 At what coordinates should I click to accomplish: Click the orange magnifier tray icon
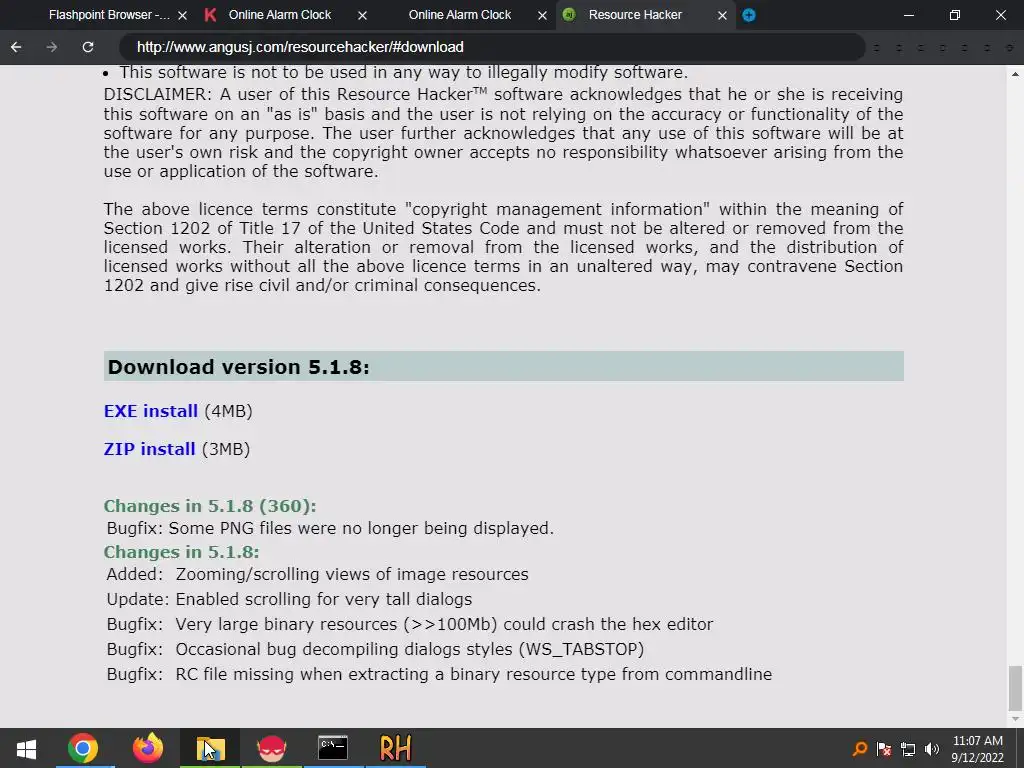(x=861, y=748)
